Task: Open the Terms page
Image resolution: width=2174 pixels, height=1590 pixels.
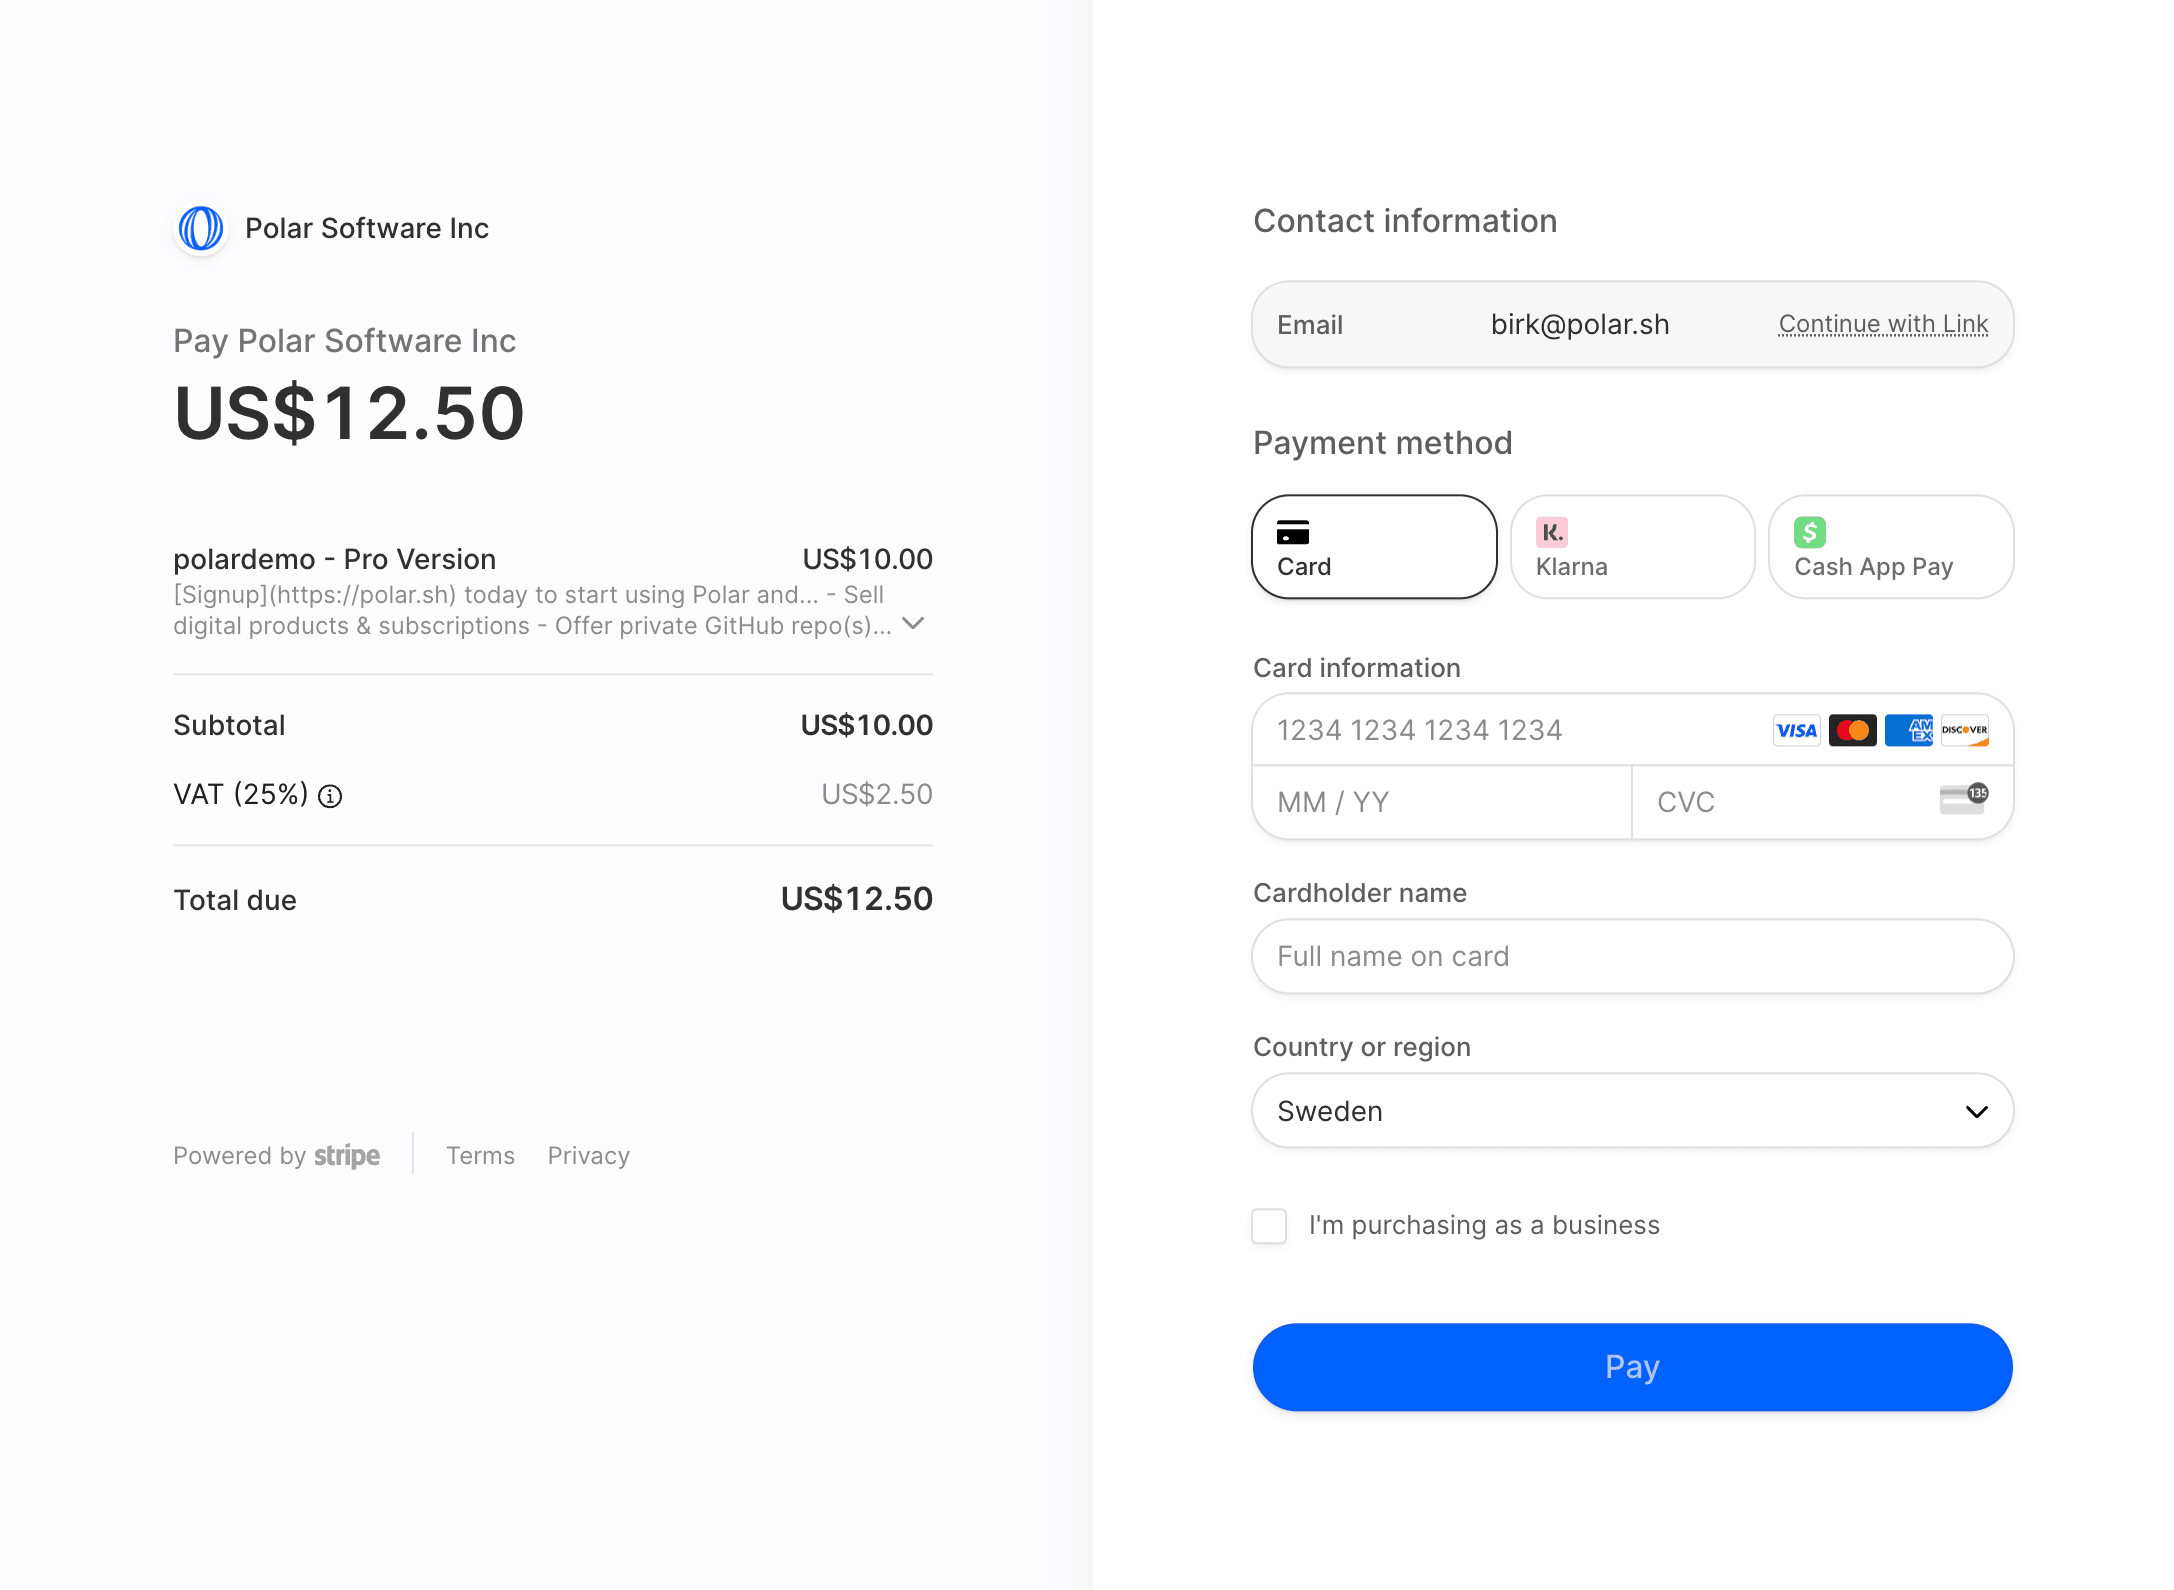Action: [480, 1155]
